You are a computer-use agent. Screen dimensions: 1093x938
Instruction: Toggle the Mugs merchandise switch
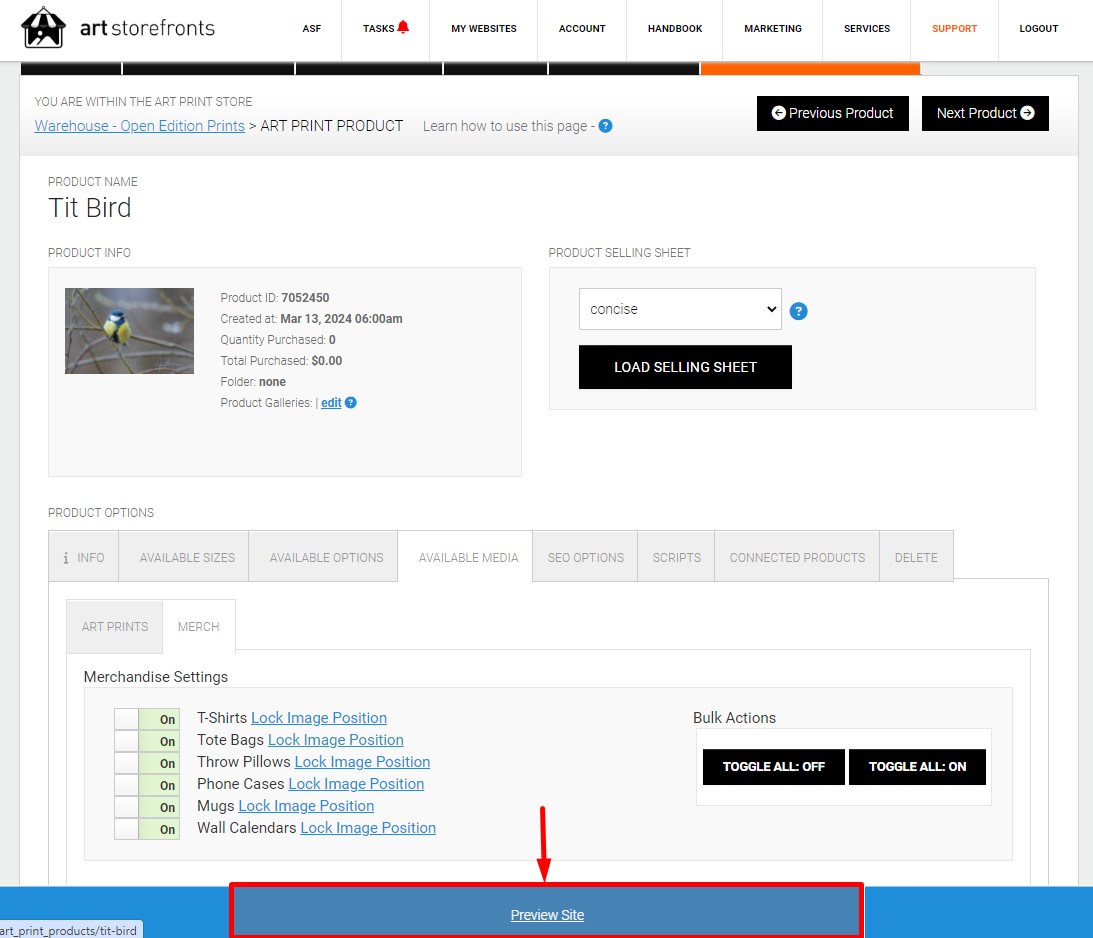tap(147, 807)
